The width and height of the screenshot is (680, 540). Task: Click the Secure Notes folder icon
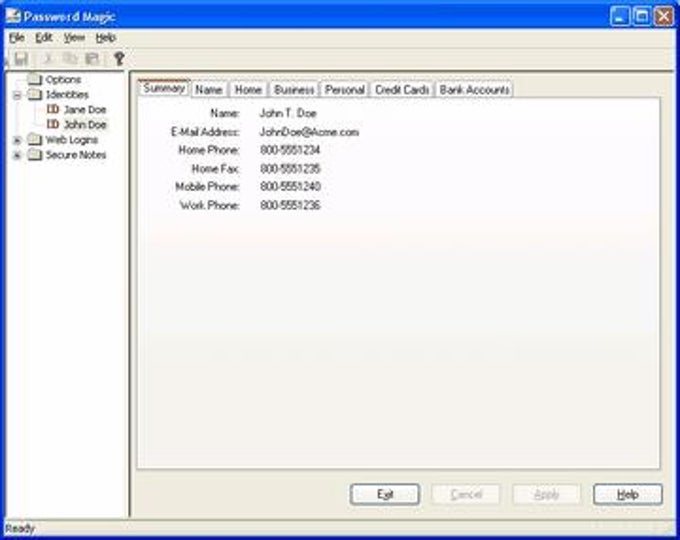point(35,155)
